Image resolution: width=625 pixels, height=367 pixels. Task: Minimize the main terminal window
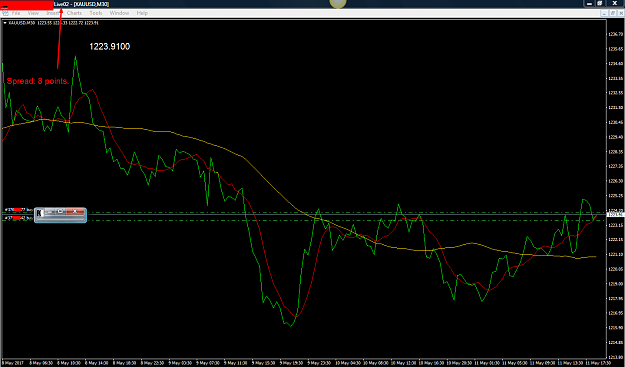click(589, 4)
